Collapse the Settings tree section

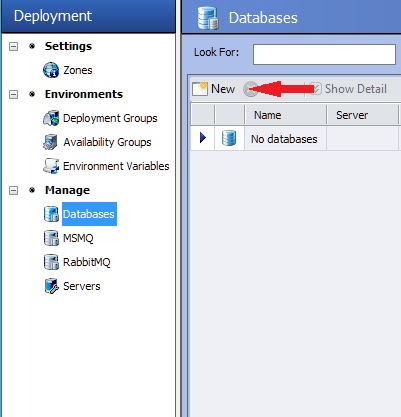[x=13, y=46]
